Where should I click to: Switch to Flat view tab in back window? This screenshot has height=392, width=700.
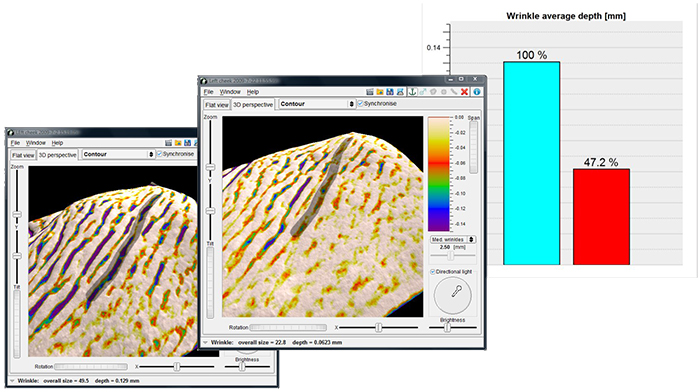pos(23,155)
